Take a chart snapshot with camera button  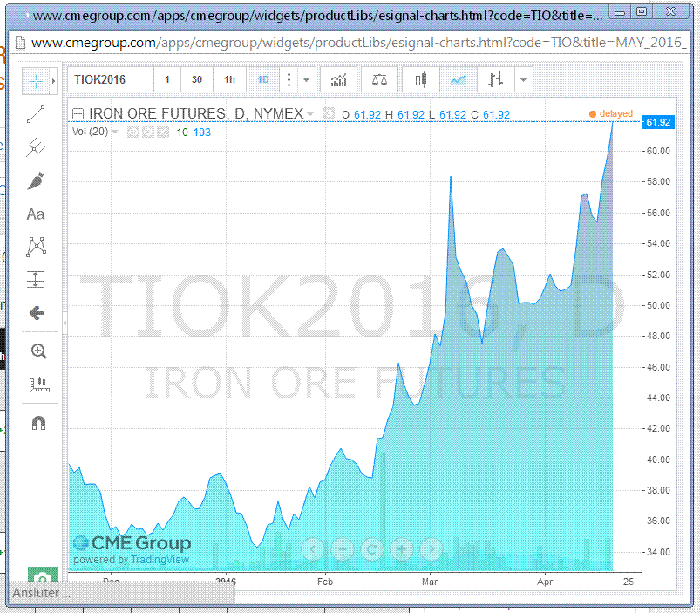(43, 575)
